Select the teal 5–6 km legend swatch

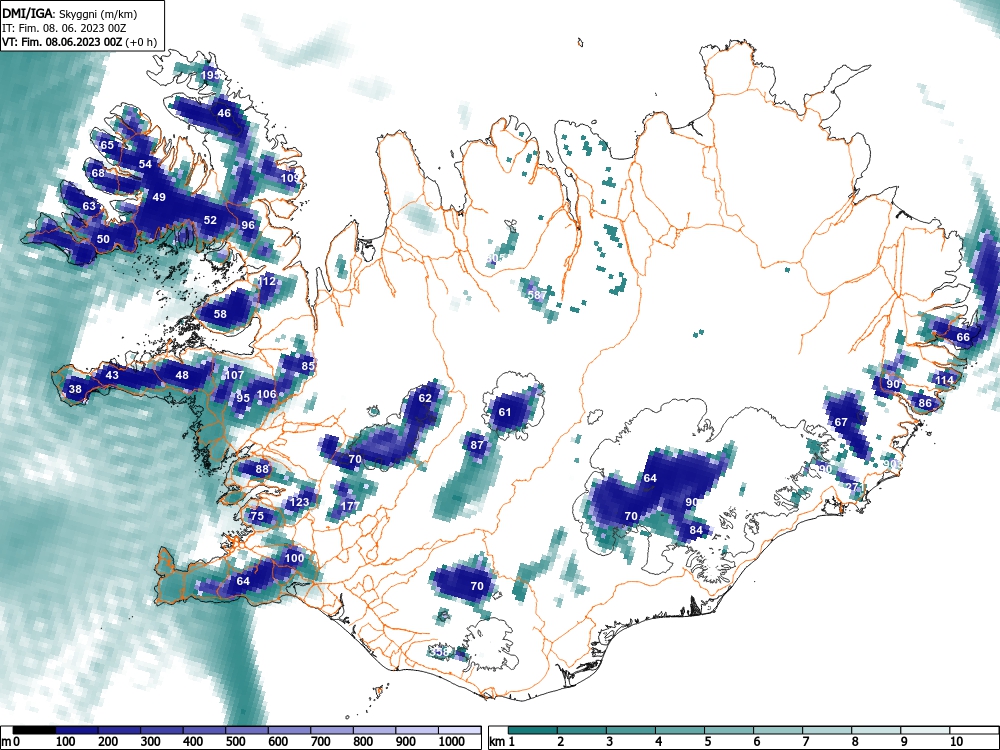[x=729, y=730]
